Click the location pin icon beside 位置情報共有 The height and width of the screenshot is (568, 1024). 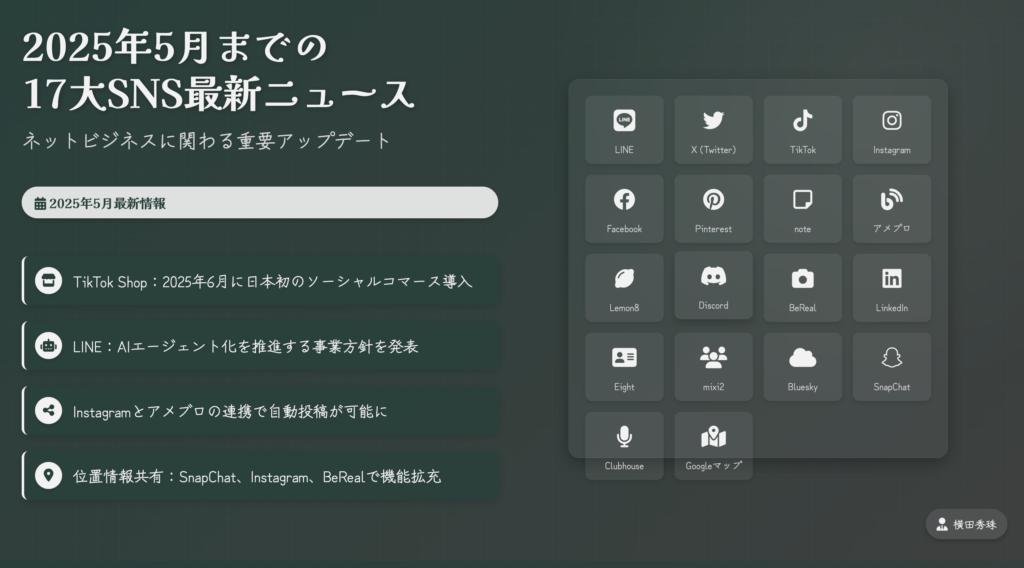pyautogui.click(x=48, y=475)
